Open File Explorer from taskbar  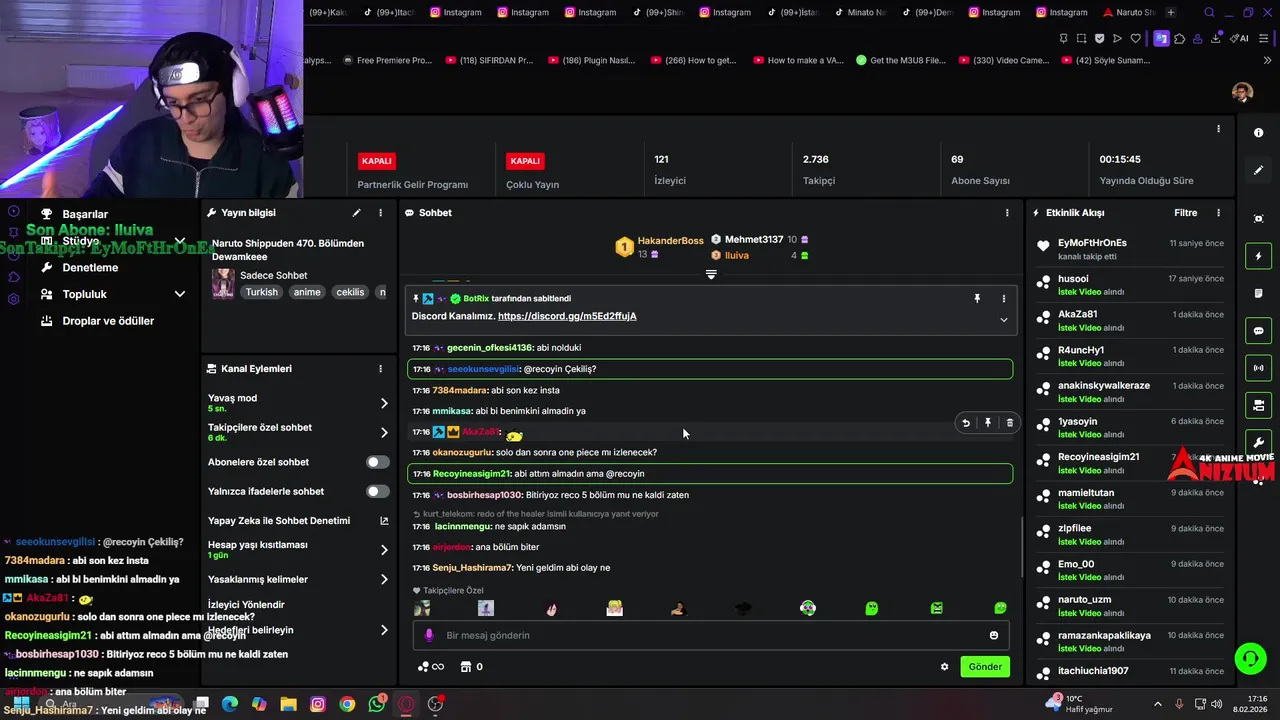pos(288,704)
